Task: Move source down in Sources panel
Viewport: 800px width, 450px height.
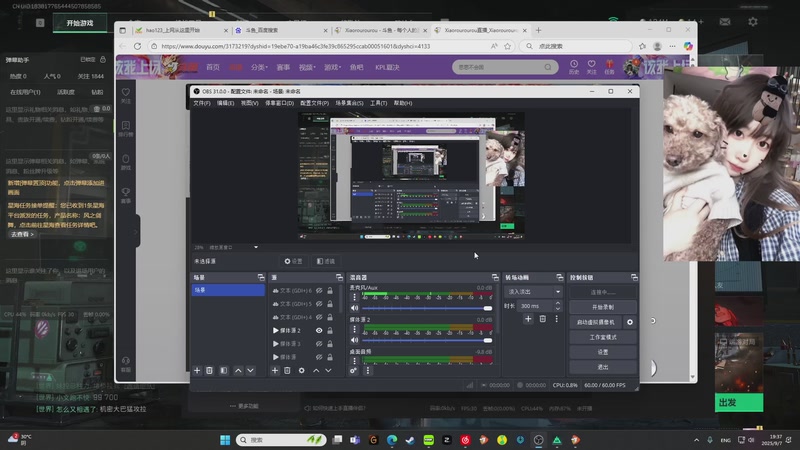Action: [x=329, y=370]
